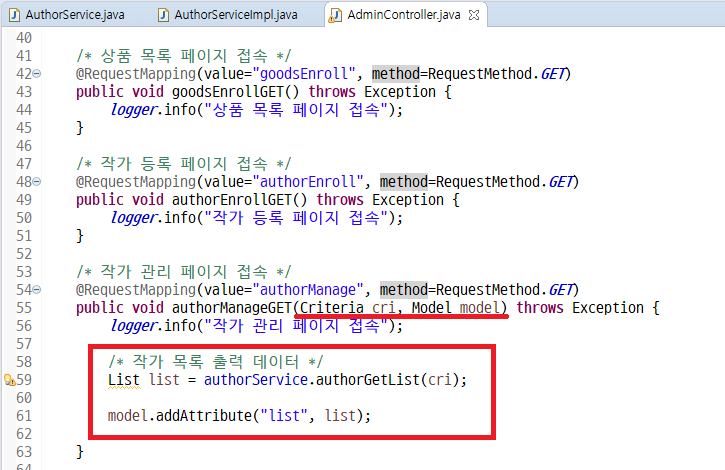Image resolution: width=725 pixels, height=470 pixels.
Task: Click logger on line 56
Action: coord(134,326)
